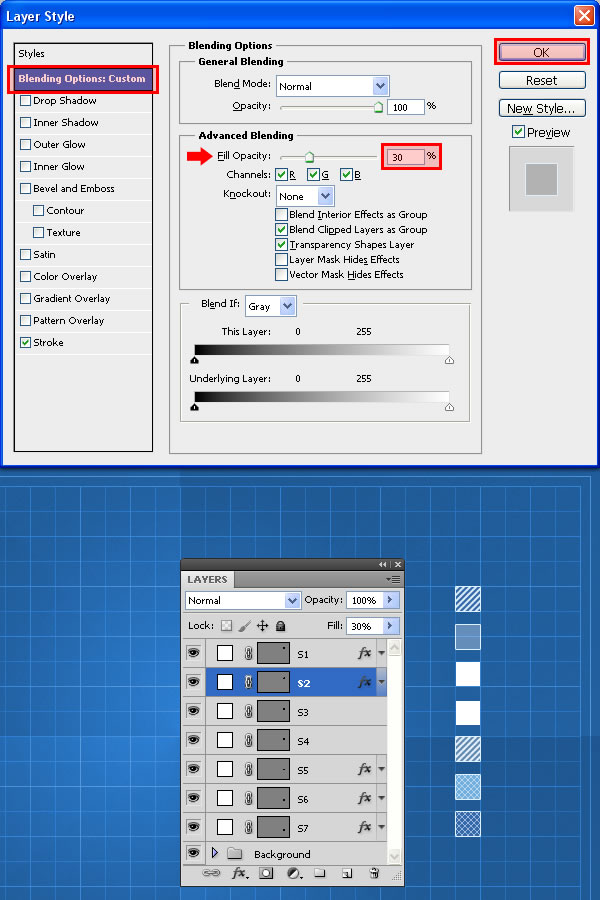600x900 pixels.
Task: Click link layers icon at panel bottom
Action: click(x=211, y=873)
